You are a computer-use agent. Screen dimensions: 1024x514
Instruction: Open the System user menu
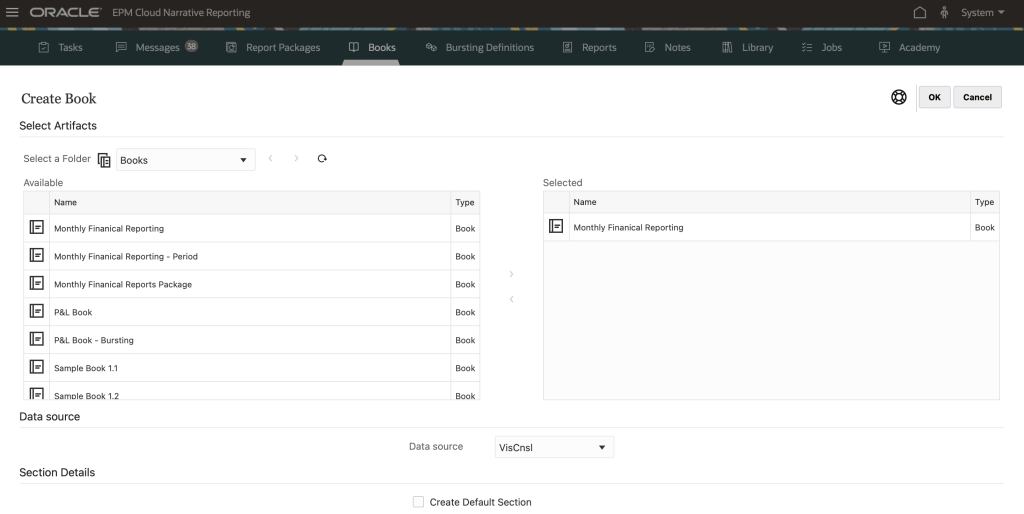click(x=982, y=13)
